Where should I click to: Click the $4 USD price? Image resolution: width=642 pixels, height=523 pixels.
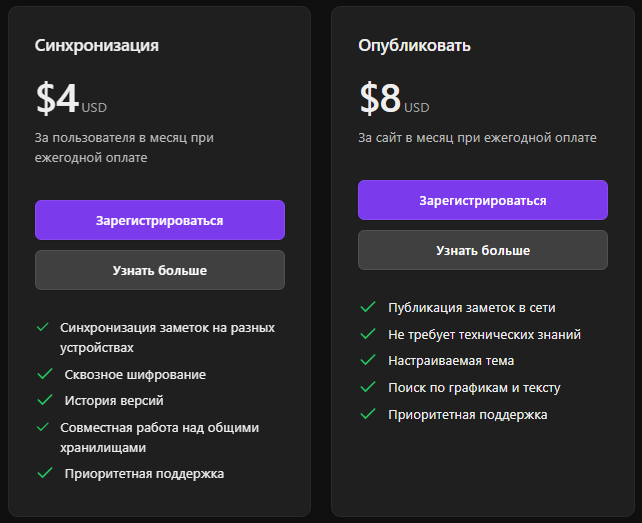click(x=70, y=98)
